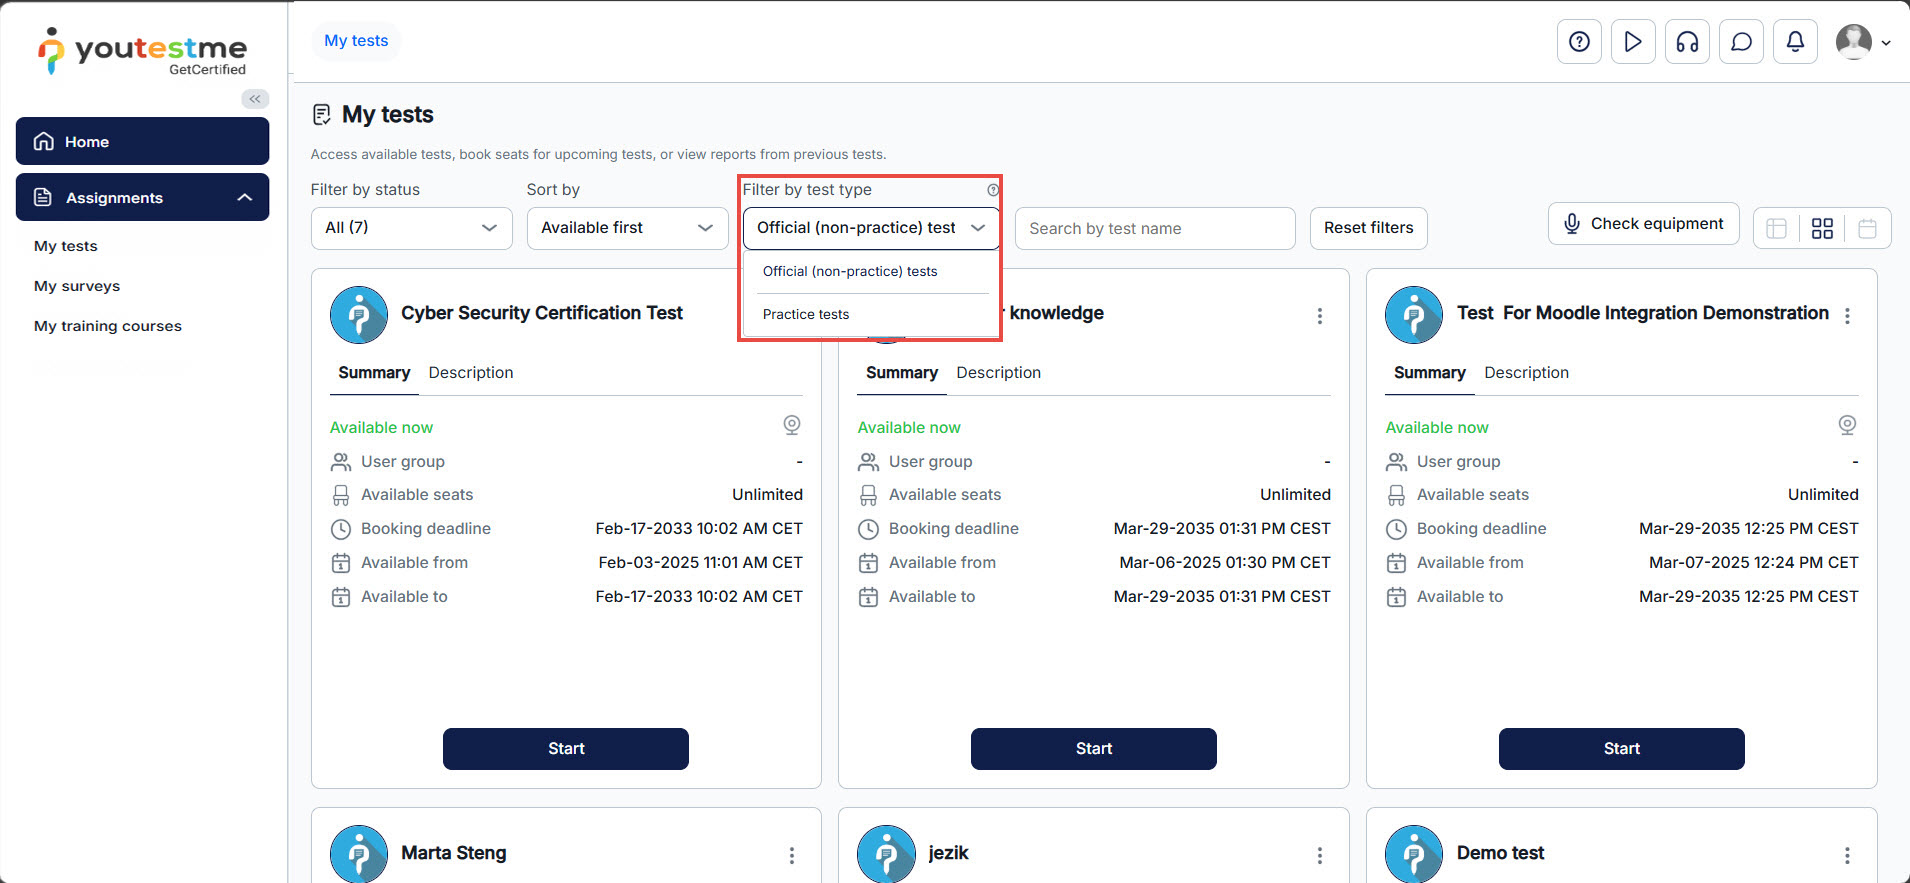Viewport: 1910px width, 883px height.
Task: Start the Test For Moodle Integration Demonstration
Action: [x=1621, y=749]
